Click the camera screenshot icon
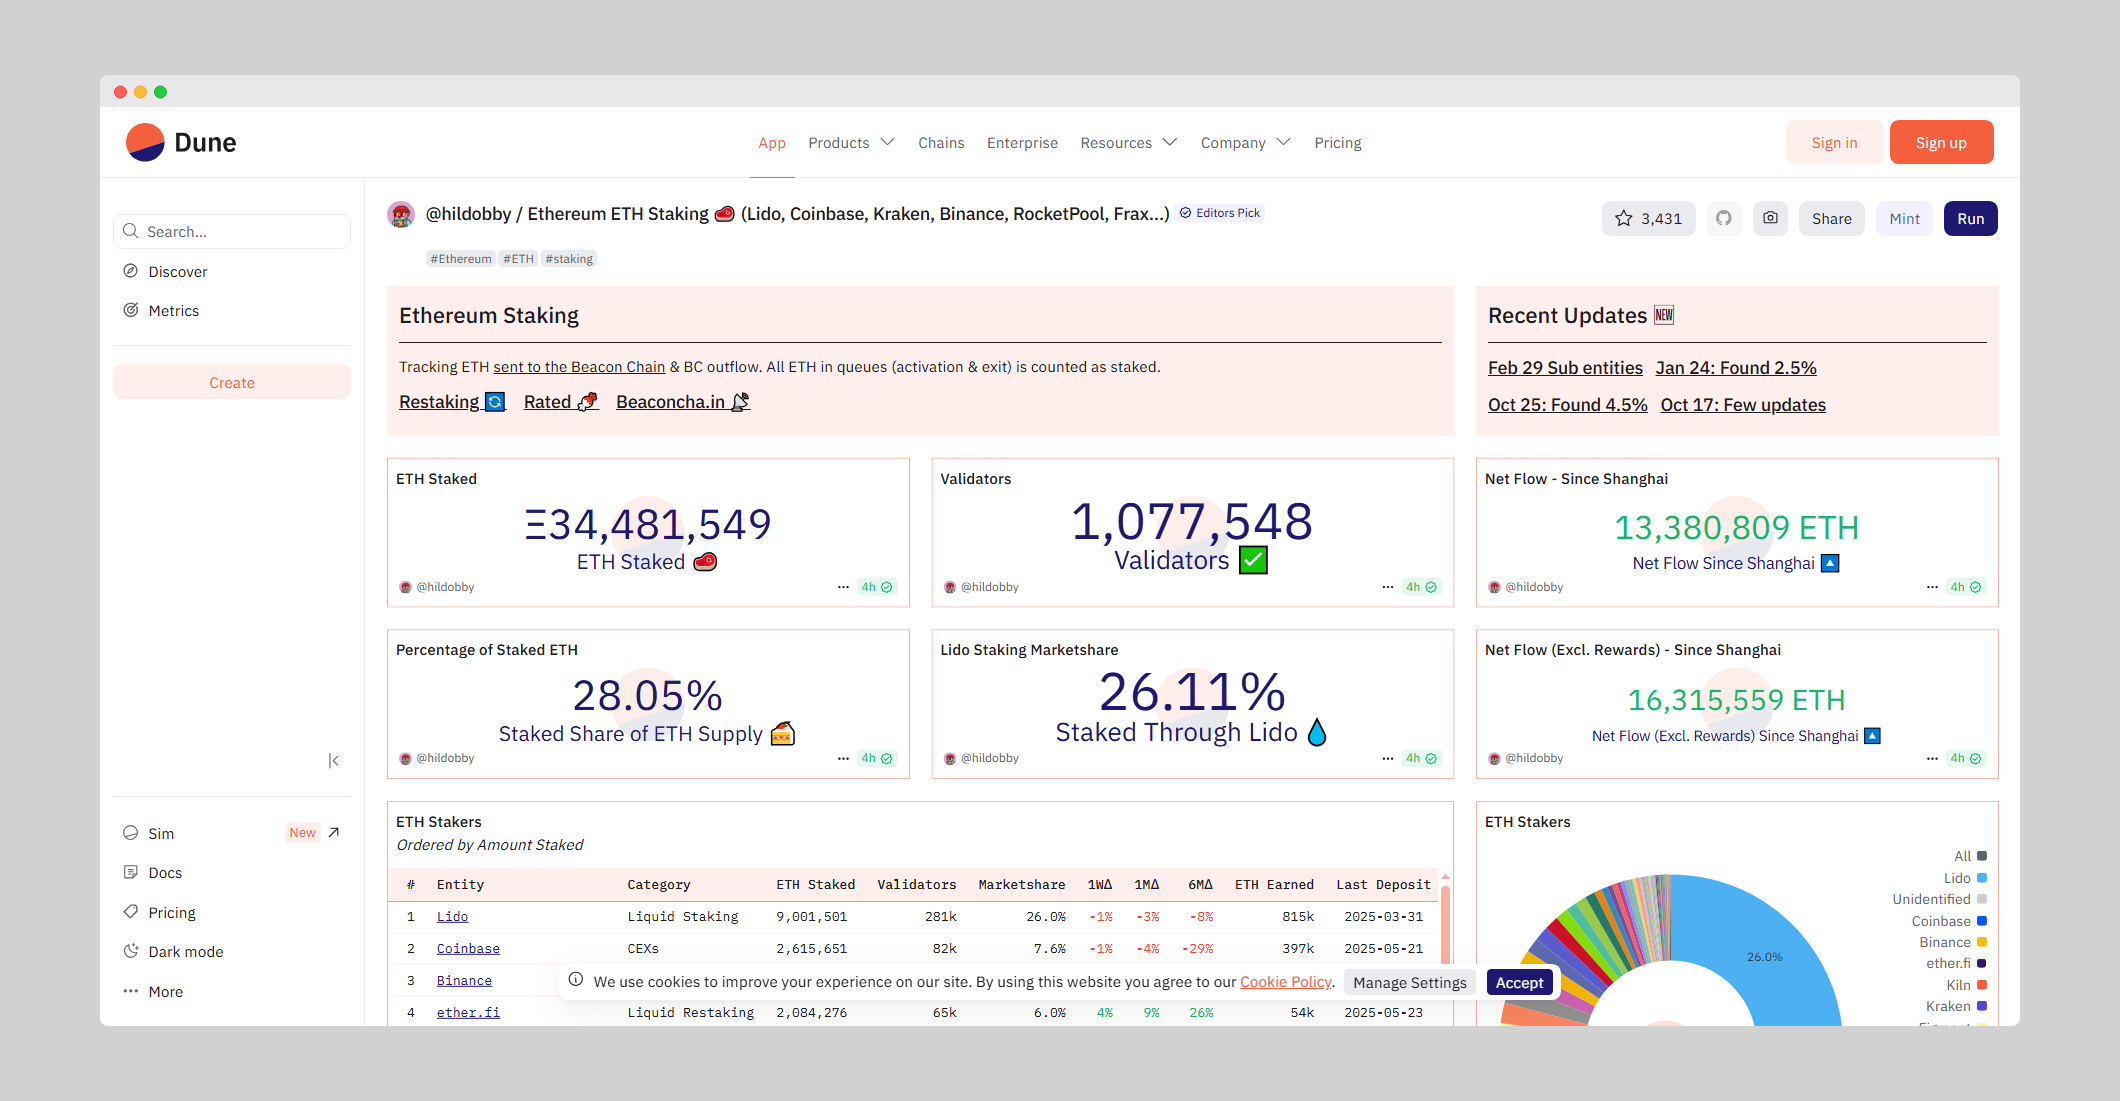Screen dimensions: 2120x1101 pos(1770,218)
